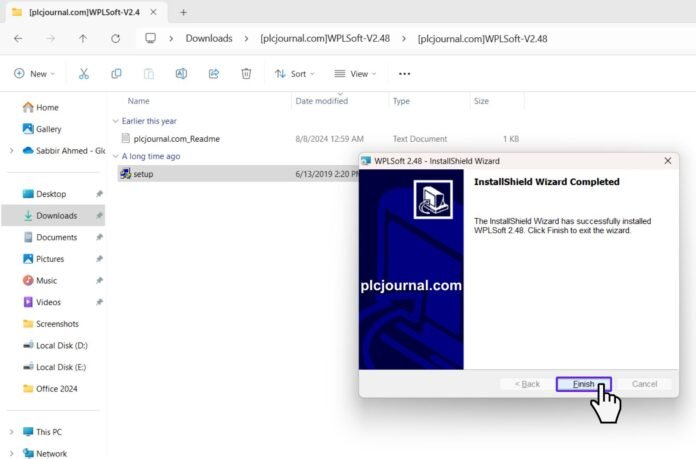This screenshot has height=459, width=696.
Task: Sort files by Date modified column
Action: [x=322, y=101]
